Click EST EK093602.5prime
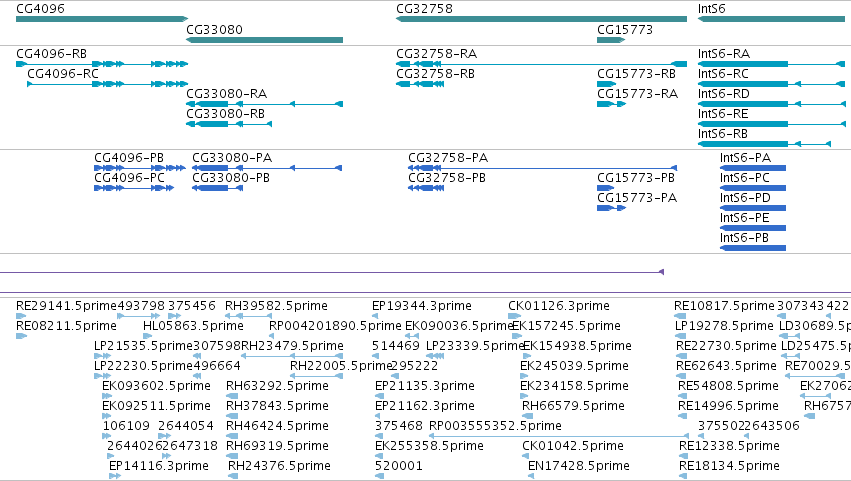 [x=106, y=396]
